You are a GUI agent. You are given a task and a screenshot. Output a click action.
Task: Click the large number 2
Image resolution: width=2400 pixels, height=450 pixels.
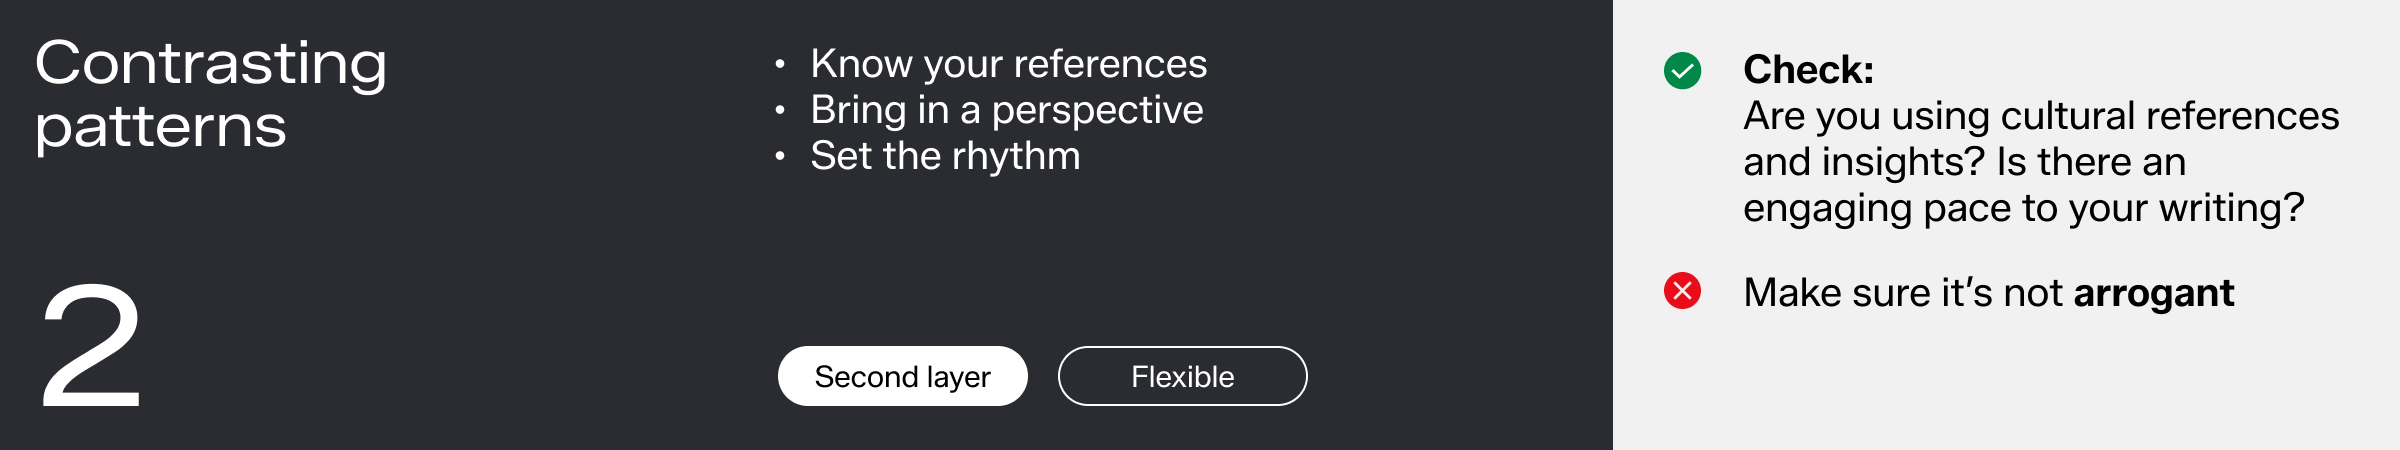pyautogui.click(x=90, y=345)
